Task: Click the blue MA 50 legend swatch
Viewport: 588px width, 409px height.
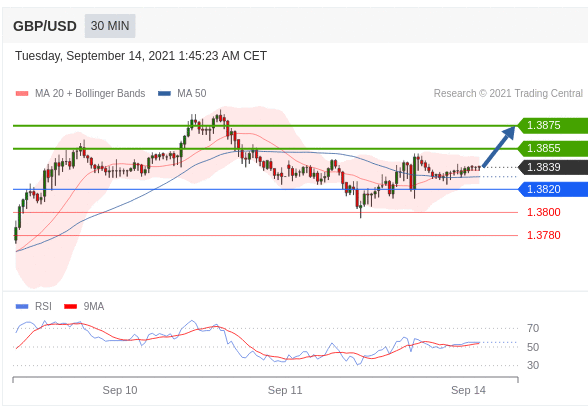Action: [164, 93]
